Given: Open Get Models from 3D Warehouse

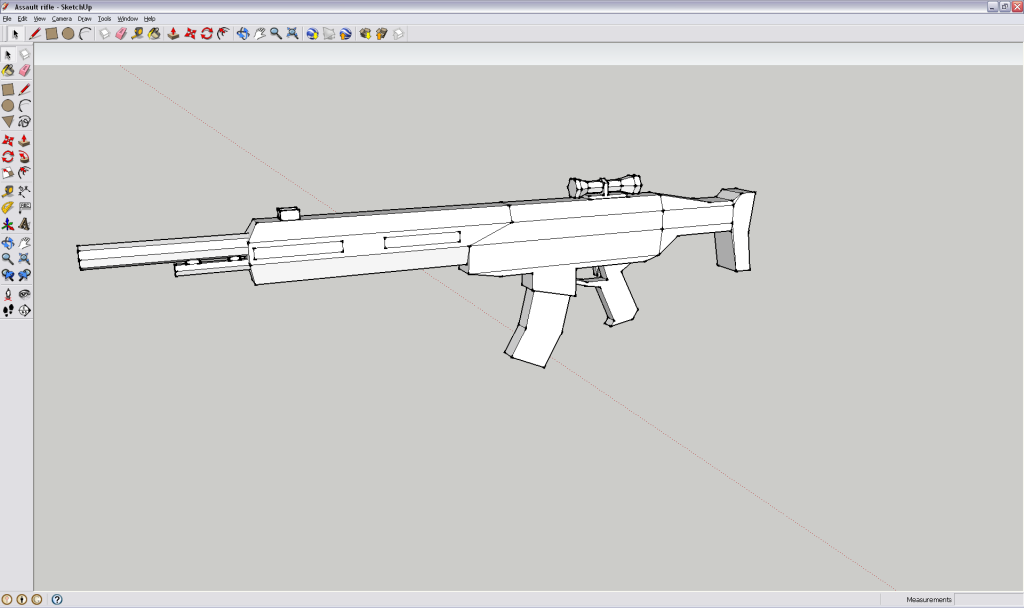Looking at the screenshot, I should click(x=365, y=34).
